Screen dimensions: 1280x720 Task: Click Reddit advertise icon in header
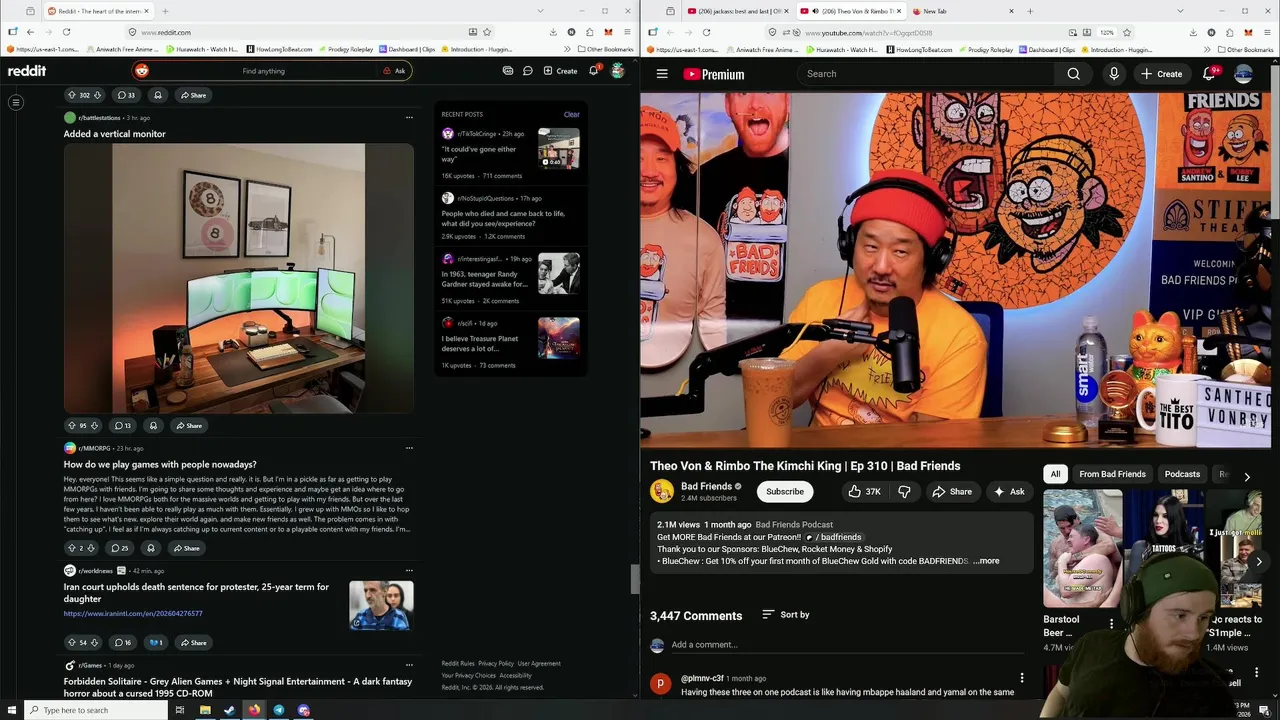coord(508,71)
